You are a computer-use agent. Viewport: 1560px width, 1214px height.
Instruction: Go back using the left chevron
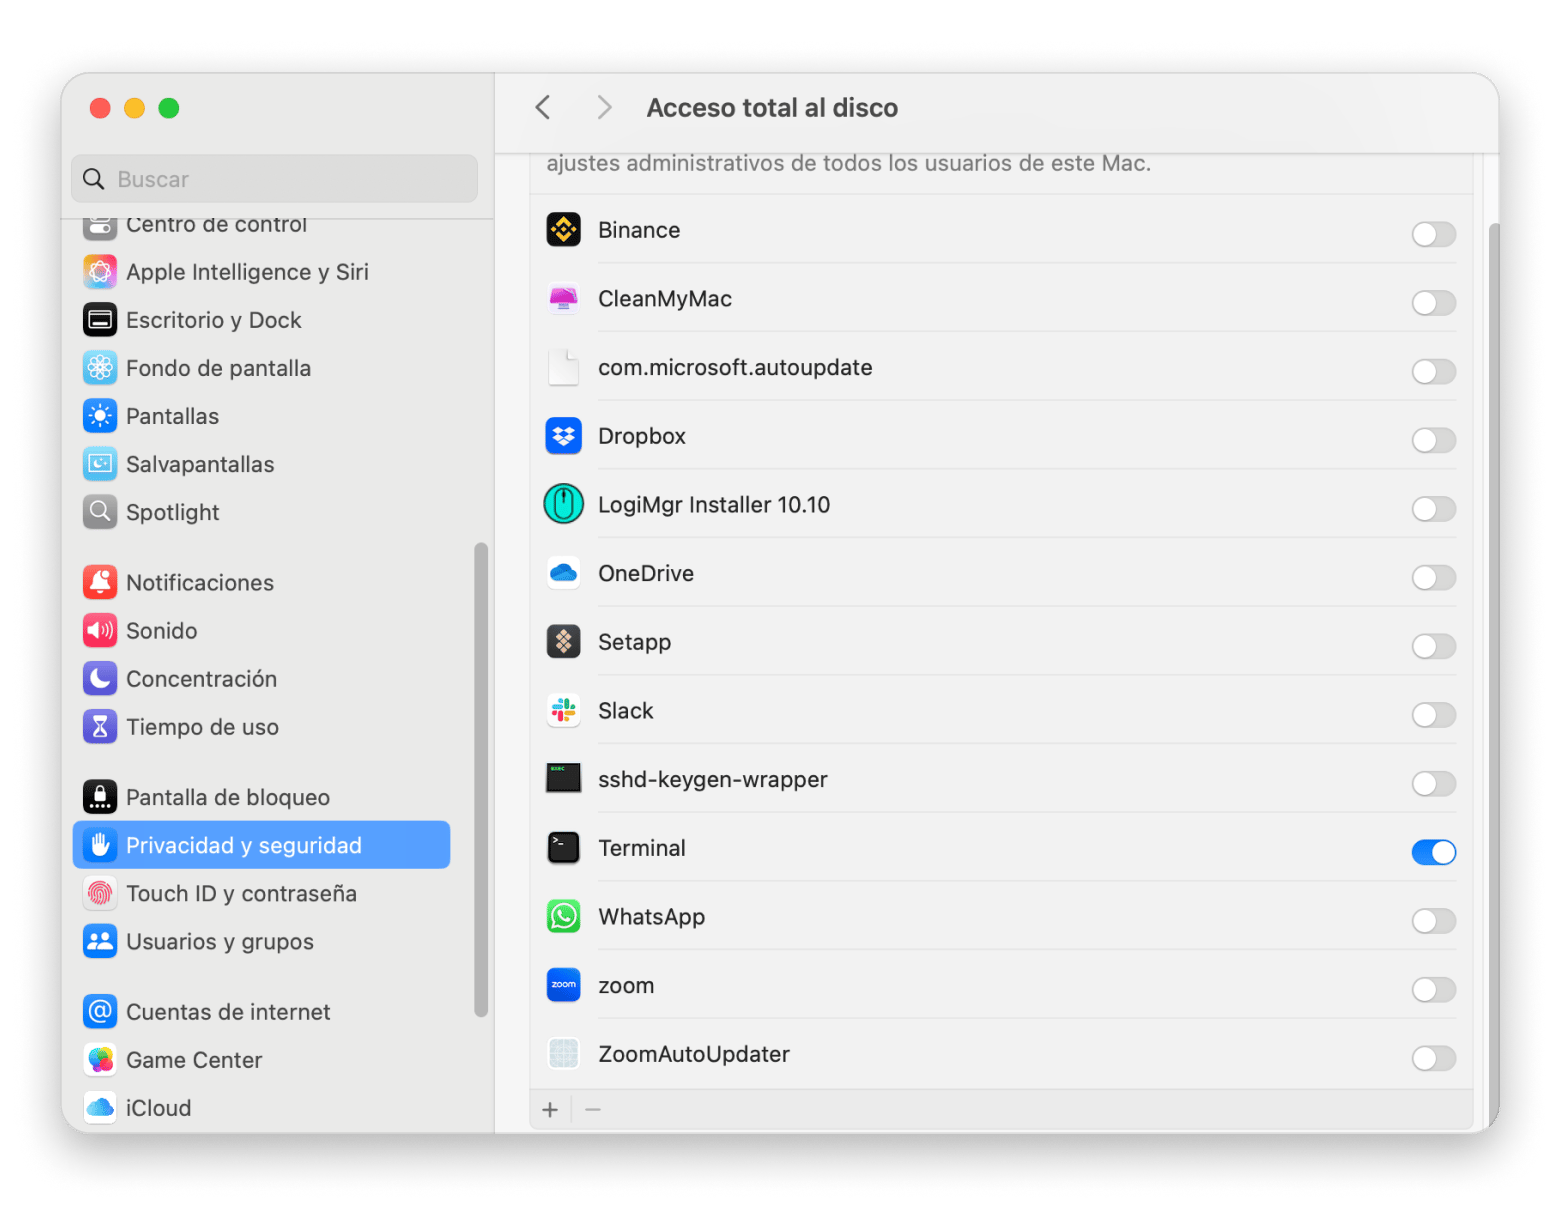[543, 108]
